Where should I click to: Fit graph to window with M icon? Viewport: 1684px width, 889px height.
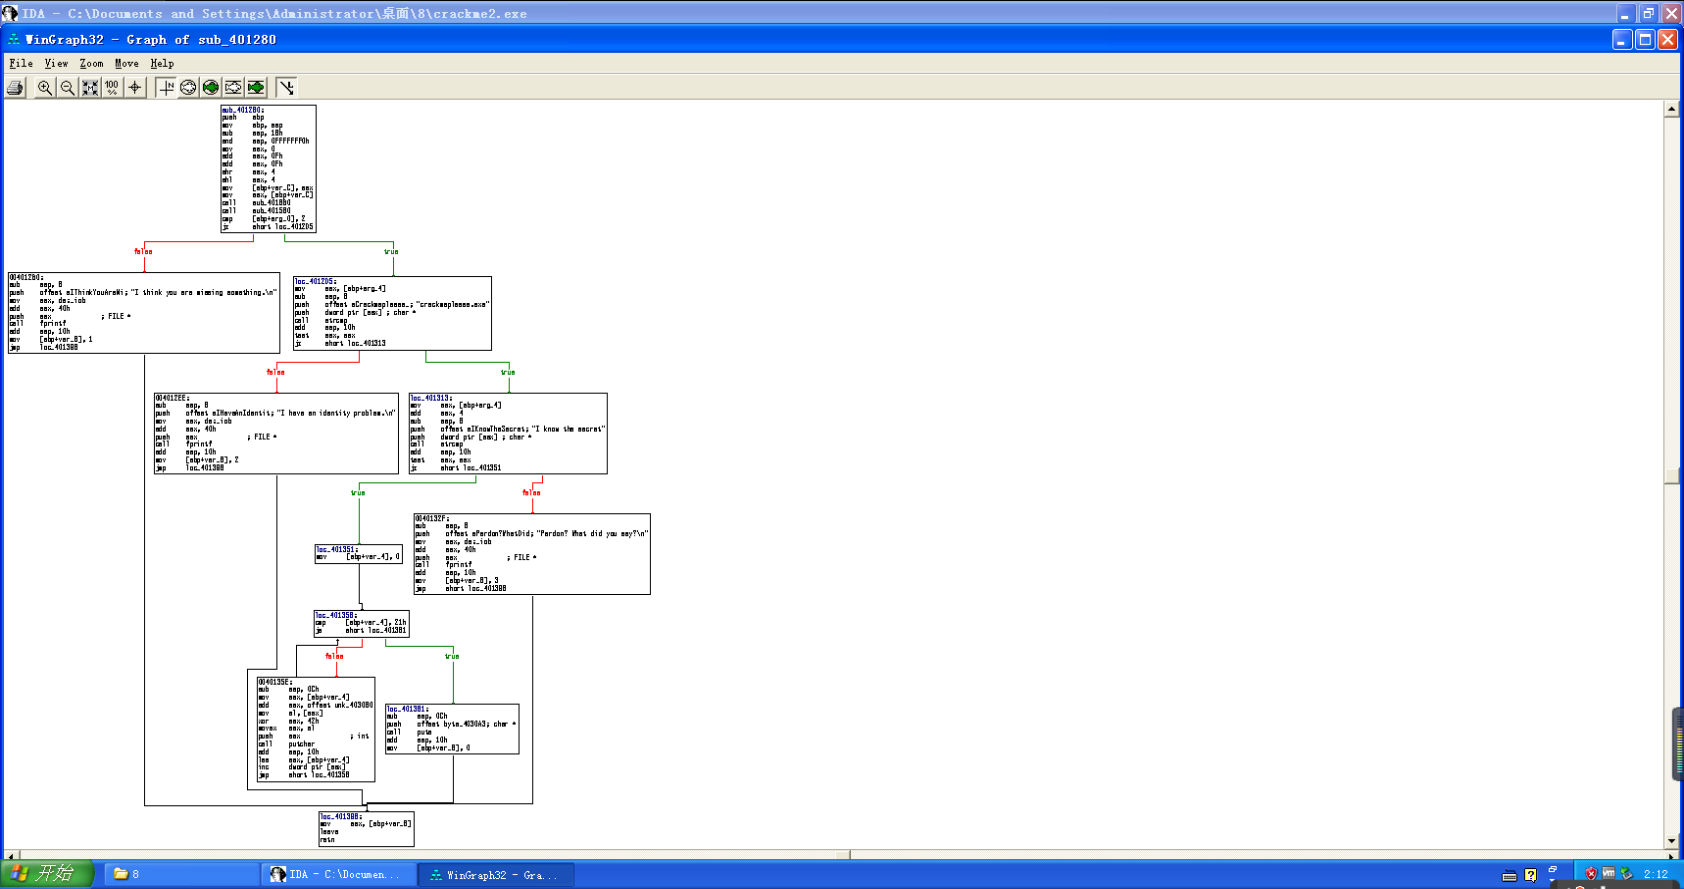coord(90,88)
